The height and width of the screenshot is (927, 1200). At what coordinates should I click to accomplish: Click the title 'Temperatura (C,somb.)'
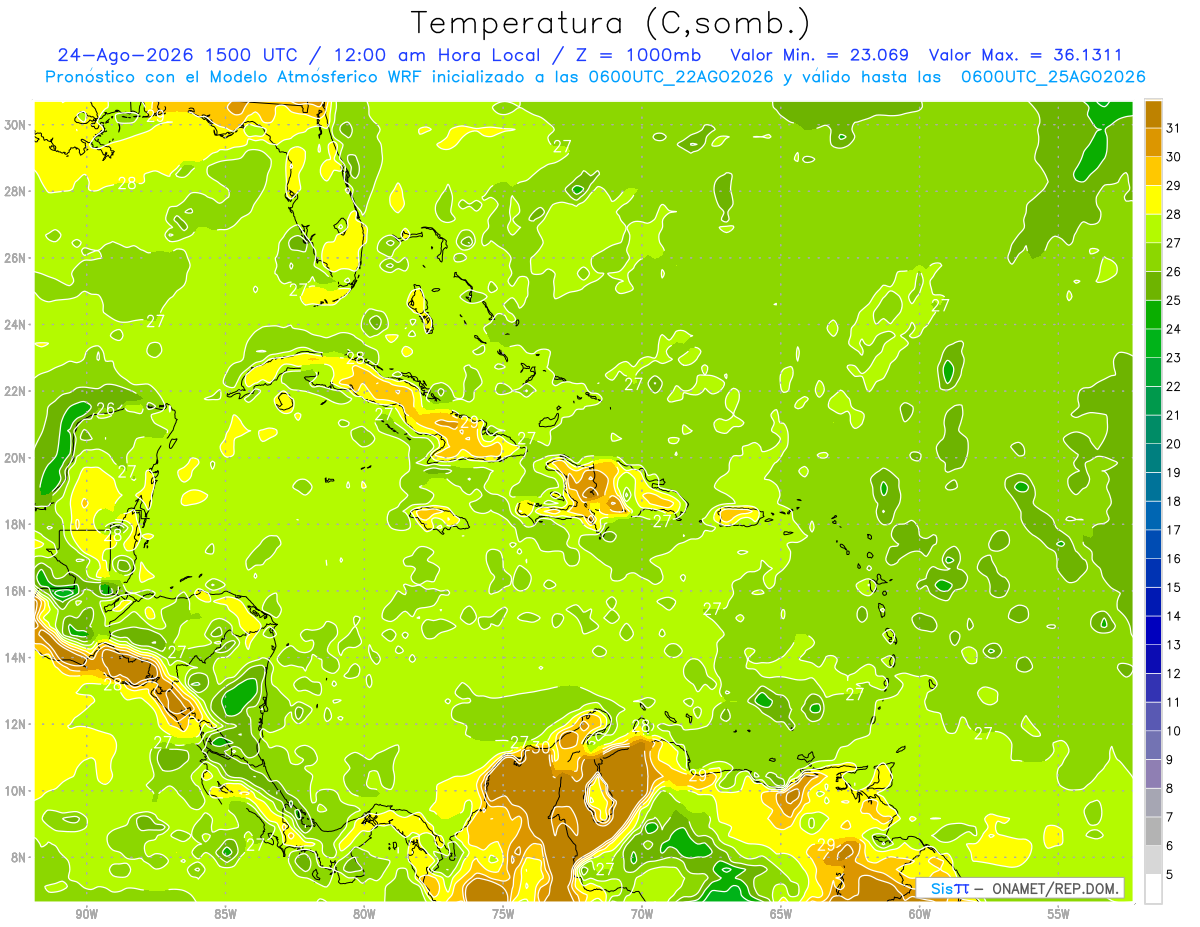point(611,23)
